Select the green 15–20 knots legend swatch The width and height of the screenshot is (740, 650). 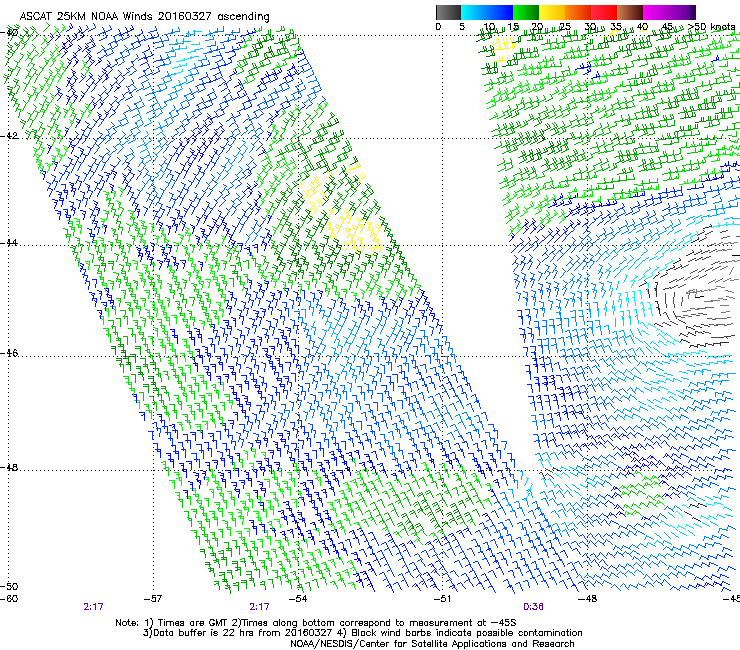pyautogui.click(x=526, y=12)
